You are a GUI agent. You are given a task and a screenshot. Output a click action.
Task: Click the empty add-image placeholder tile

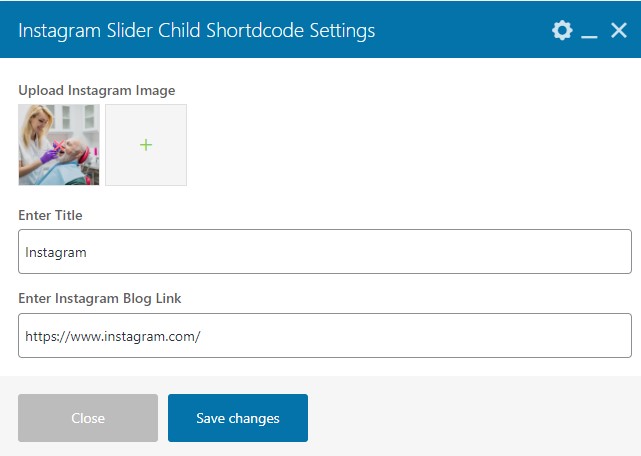pyautogui.click(x=146, y=145)
